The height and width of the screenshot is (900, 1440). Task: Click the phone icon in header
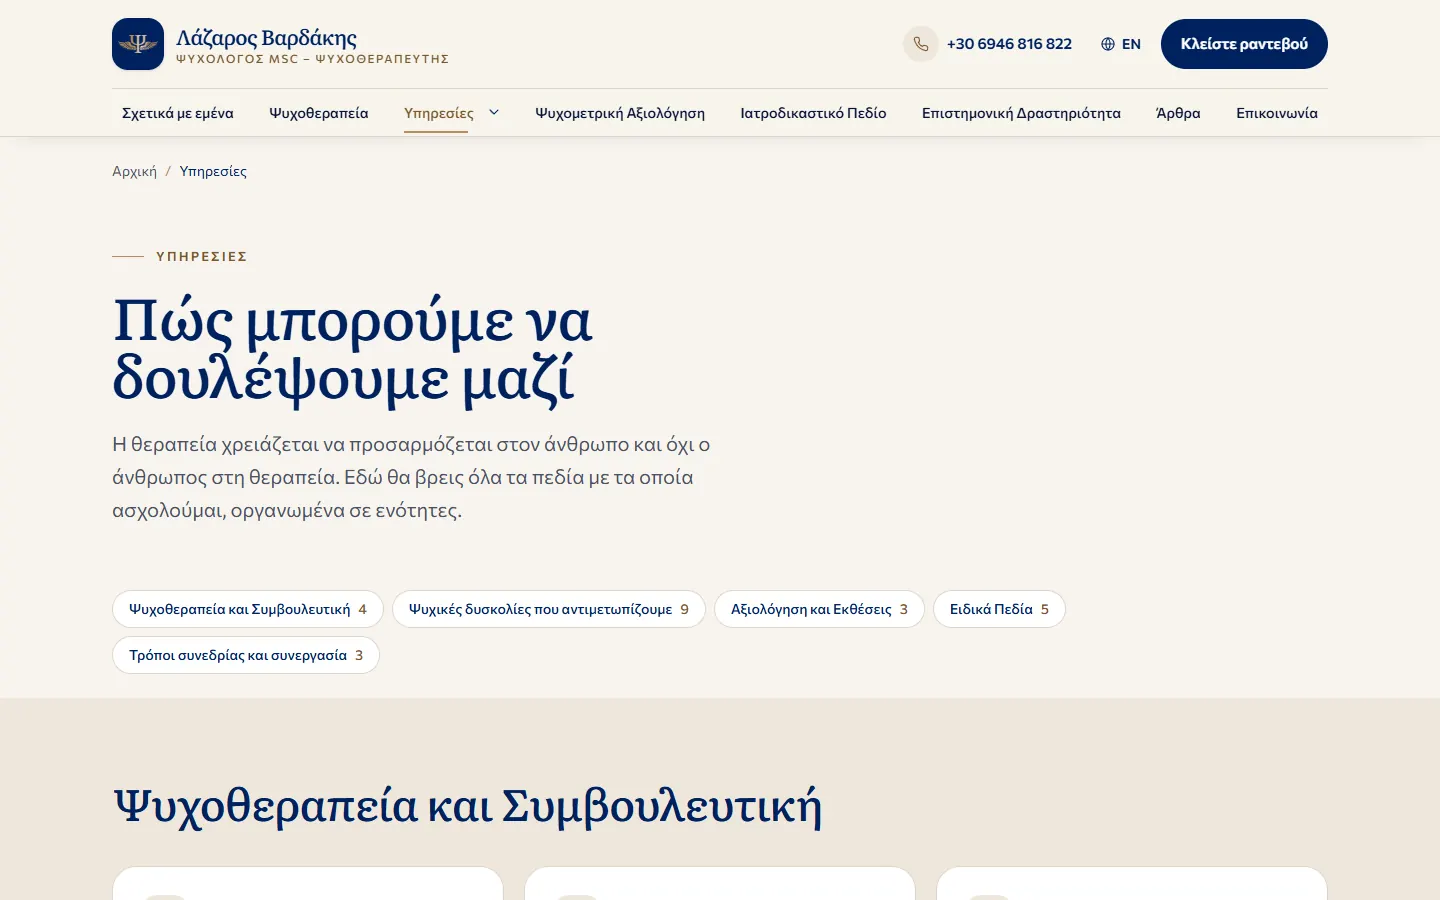pyautogui.click(x=921, y=44)
